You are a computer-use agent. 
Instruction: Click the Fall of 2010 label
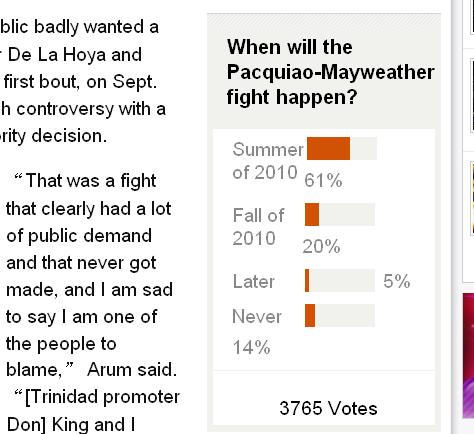click(258, 227)
